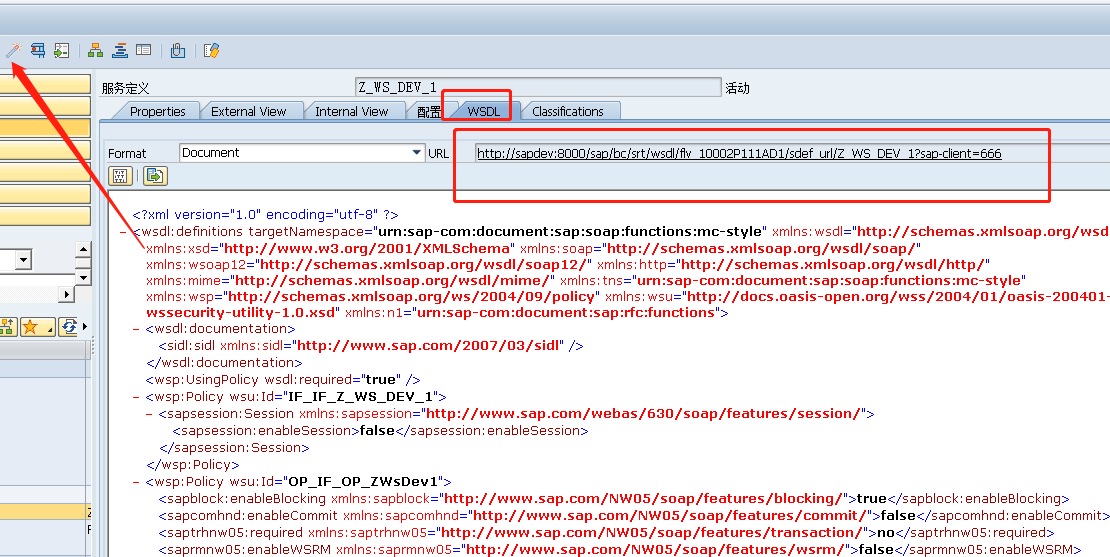
Task: Collapse the IF_IF_Z_WS_DEV_1 policy node
Action: tap(136, 397)
